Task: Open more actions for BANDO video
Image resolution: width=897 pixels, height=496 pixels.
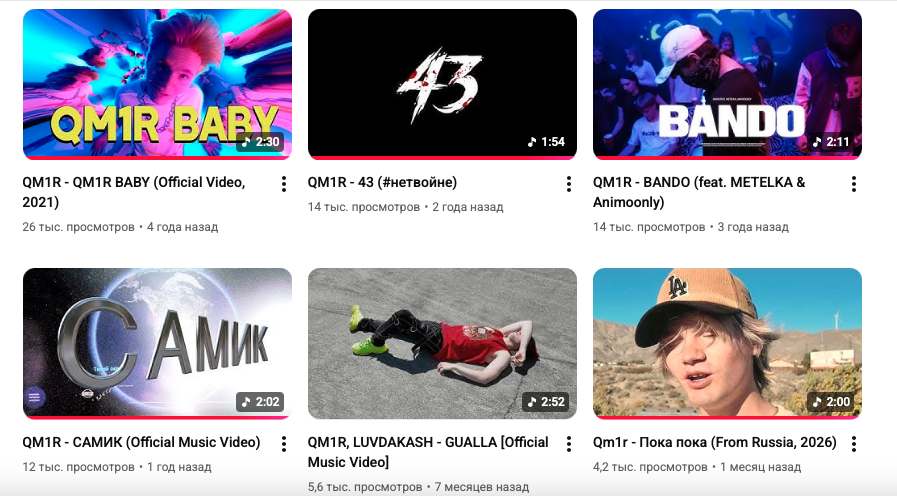Action: 854,184
